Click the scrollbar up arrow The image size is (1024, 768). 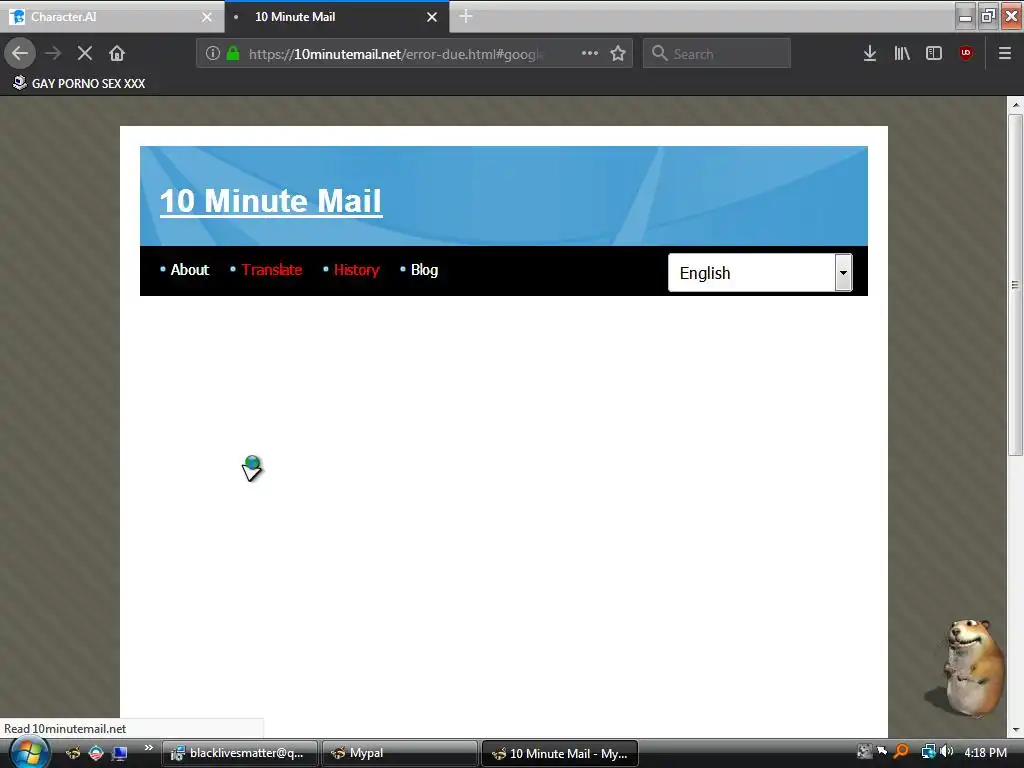tap(1015, 104)
